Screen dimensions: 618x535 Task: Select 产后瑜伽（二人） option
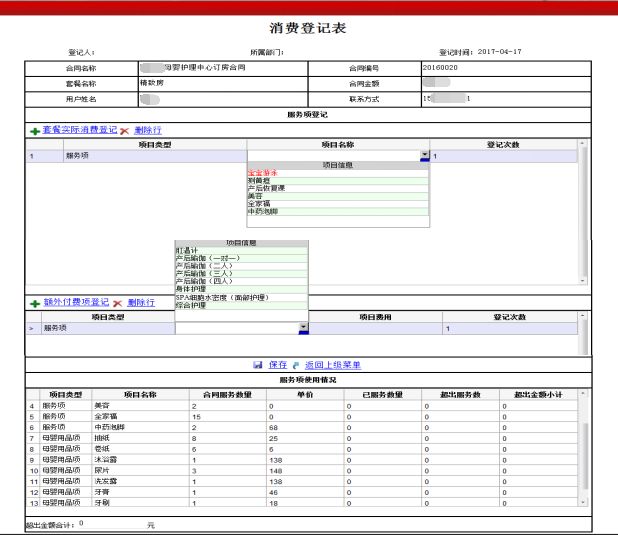tap(241, 266)
